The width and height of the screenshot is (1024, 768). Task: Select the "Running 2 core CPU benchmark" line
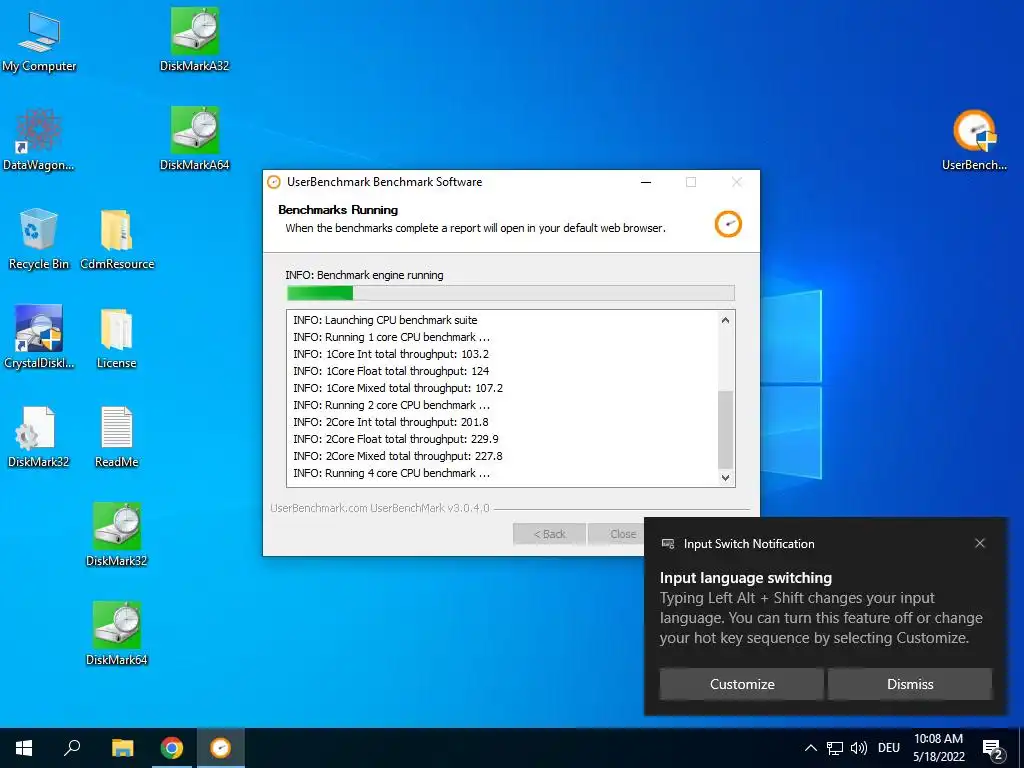click(x=391, y=405)
